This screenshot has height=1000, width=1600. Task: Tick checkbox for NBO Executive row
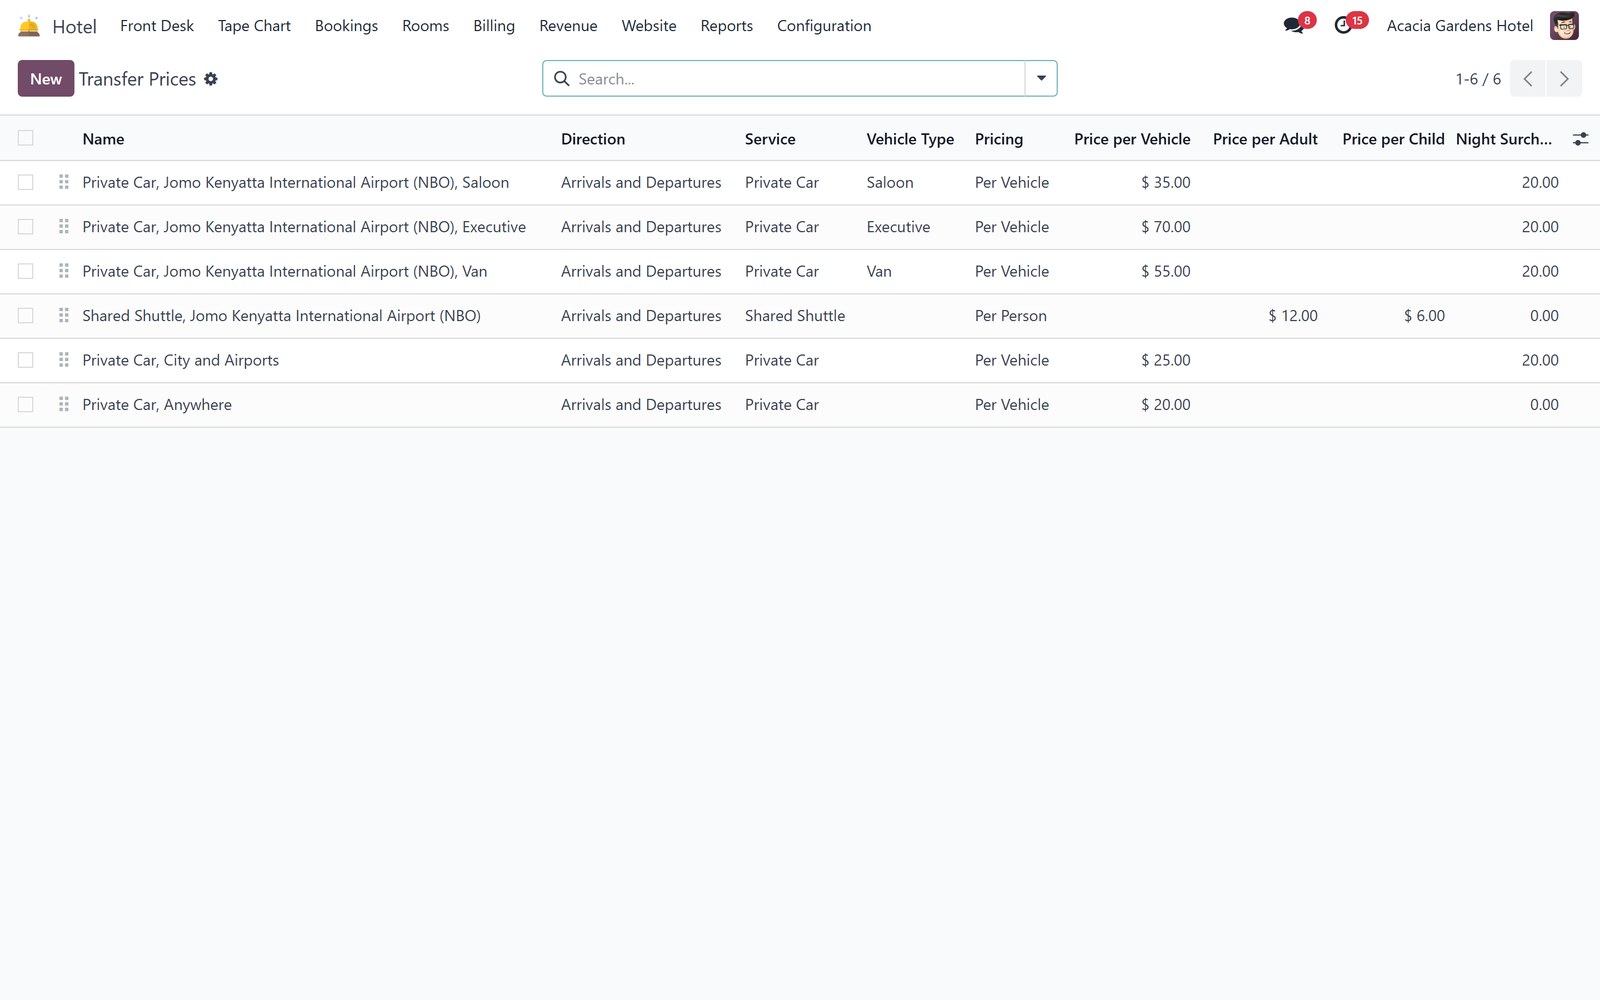point(26,227)
